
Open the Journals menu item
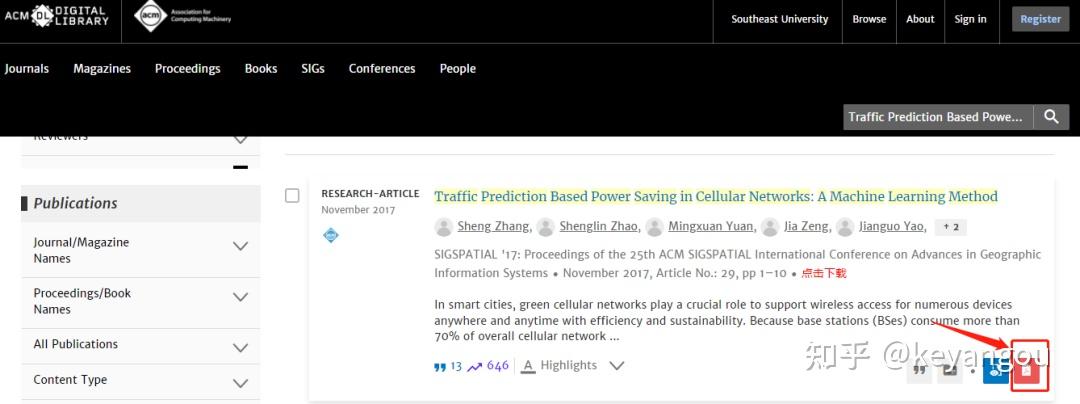coord(27,69)
